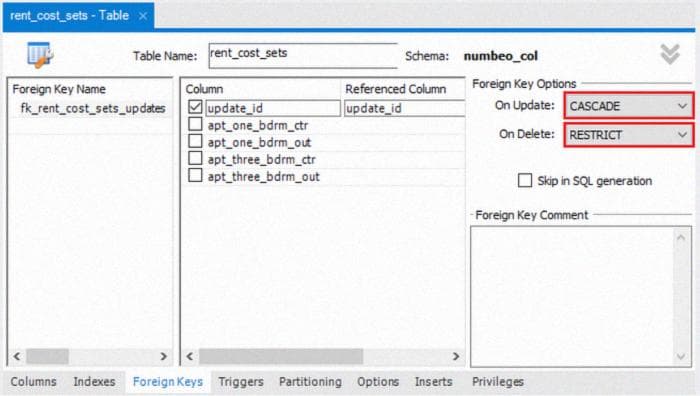This screenshot has width=700, height=396.
Task: Check the apt_one_bdrm_ctr column checkbox
Action: pos(195,124)
